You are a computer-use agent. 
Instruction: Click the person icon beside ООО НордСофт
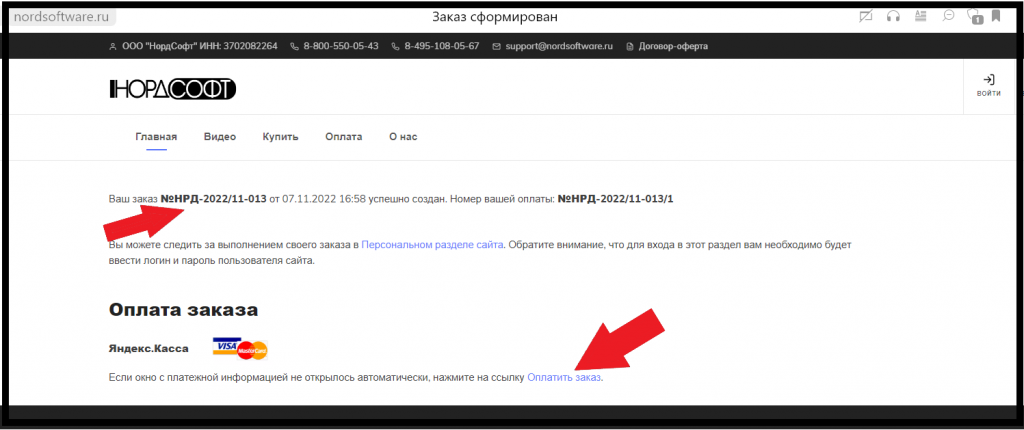pos(112,47)
